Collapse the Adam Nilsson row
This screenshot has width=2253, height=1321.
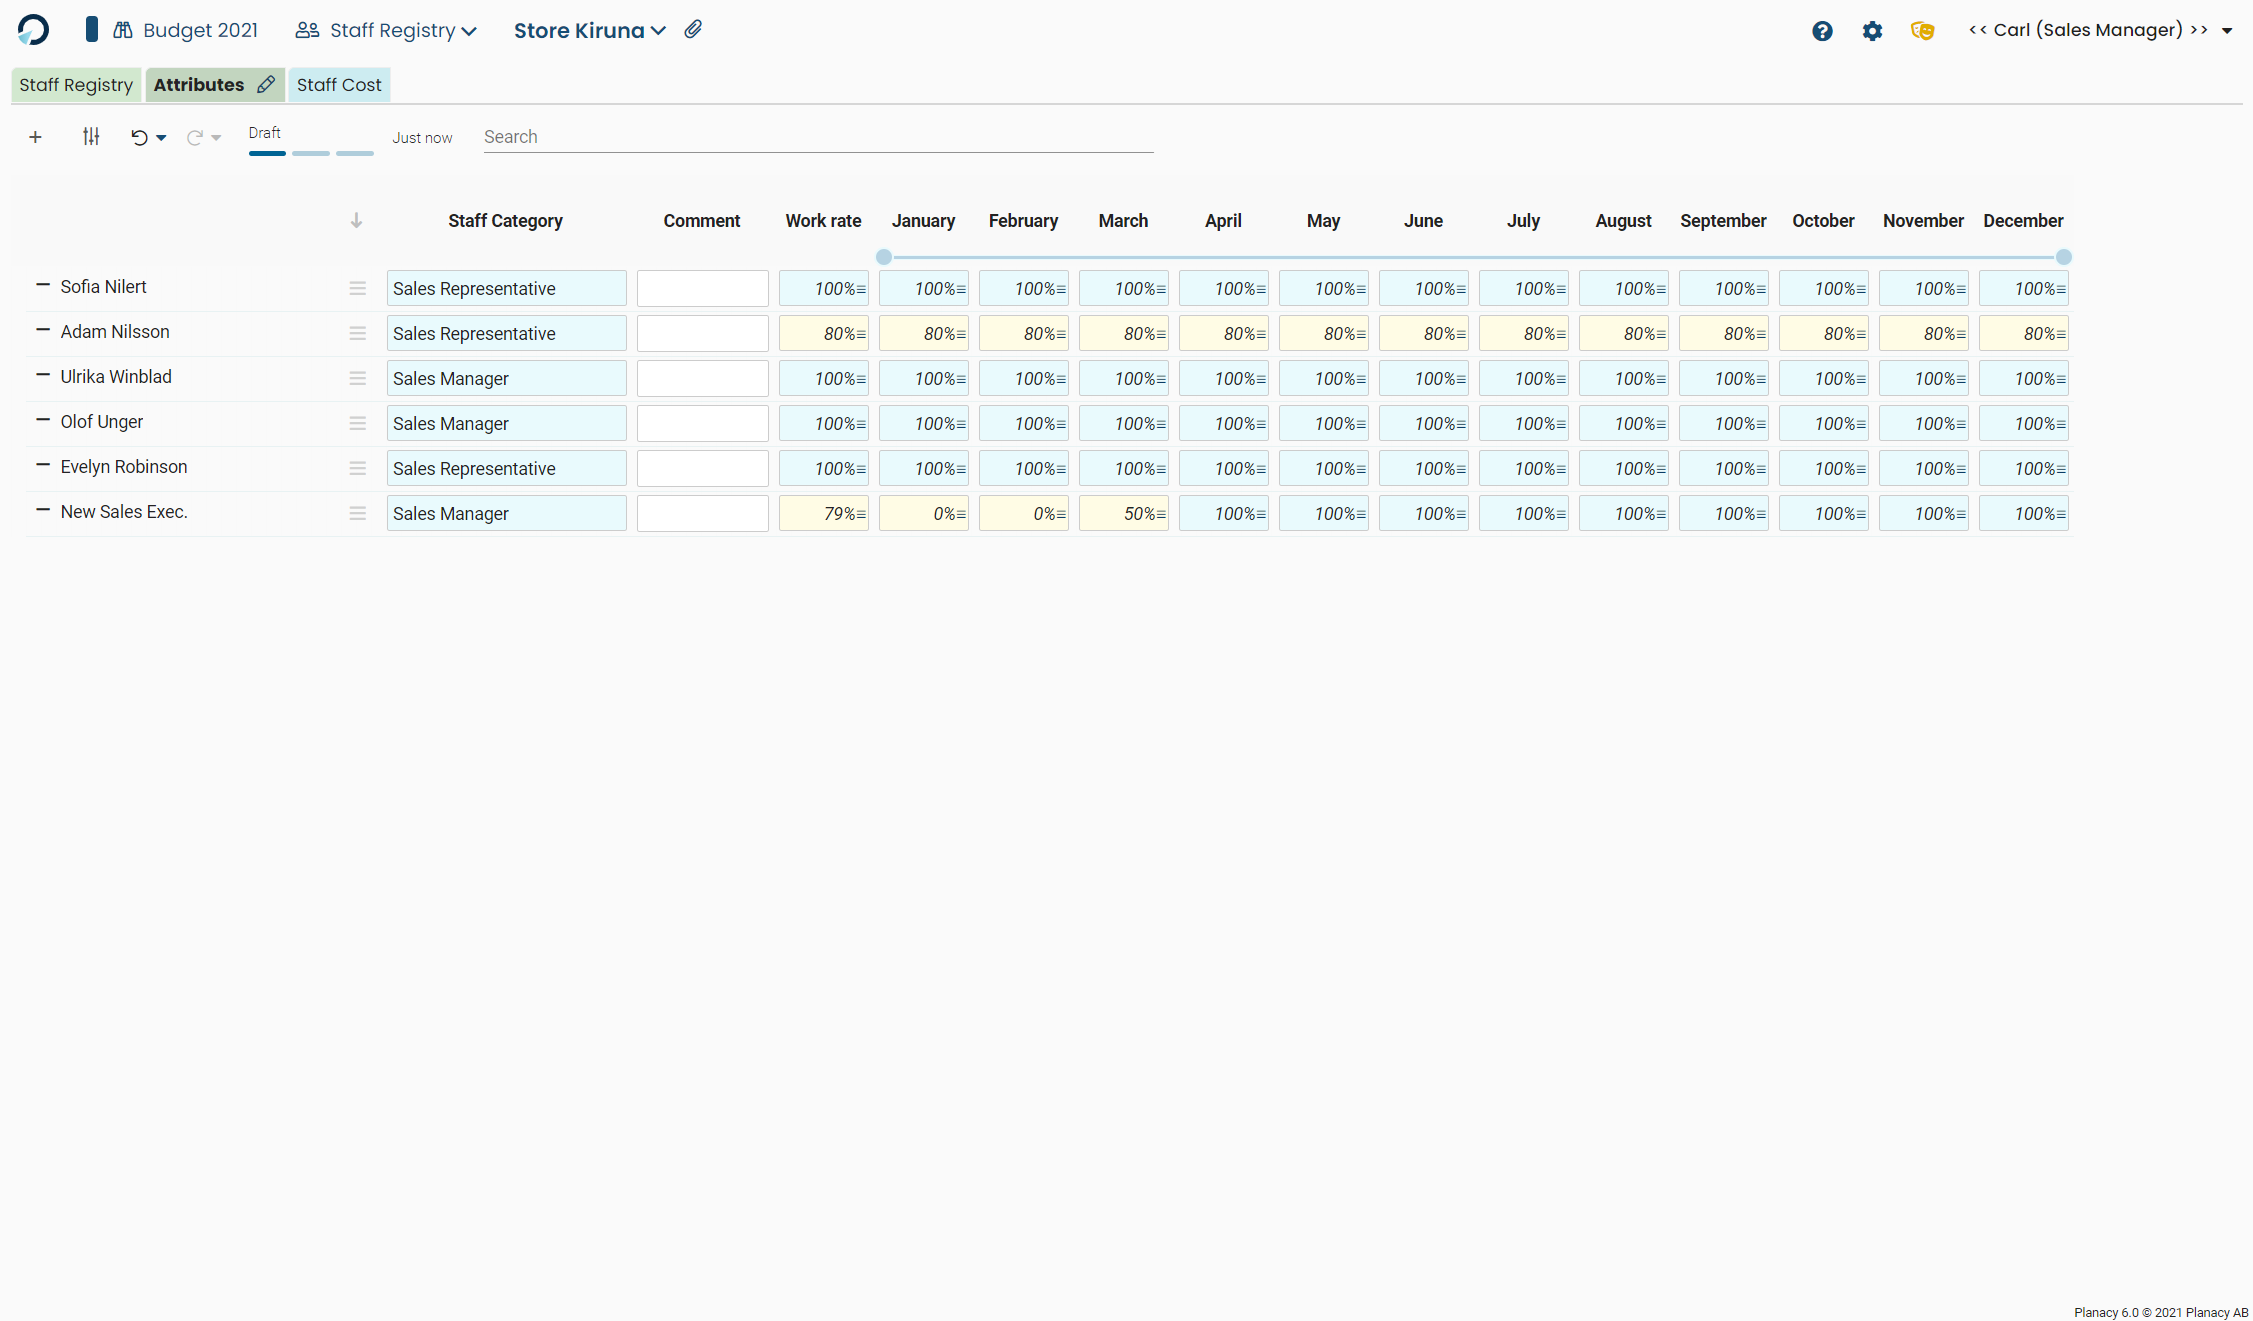pos(43,330)
